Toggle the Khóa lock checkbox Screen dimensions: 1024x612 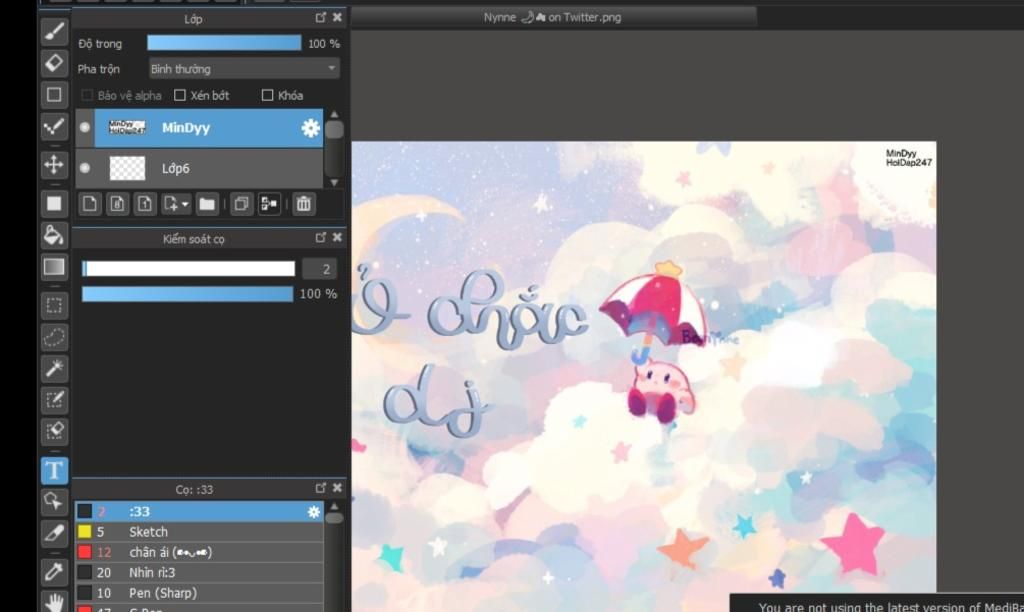tap(267, 95)
